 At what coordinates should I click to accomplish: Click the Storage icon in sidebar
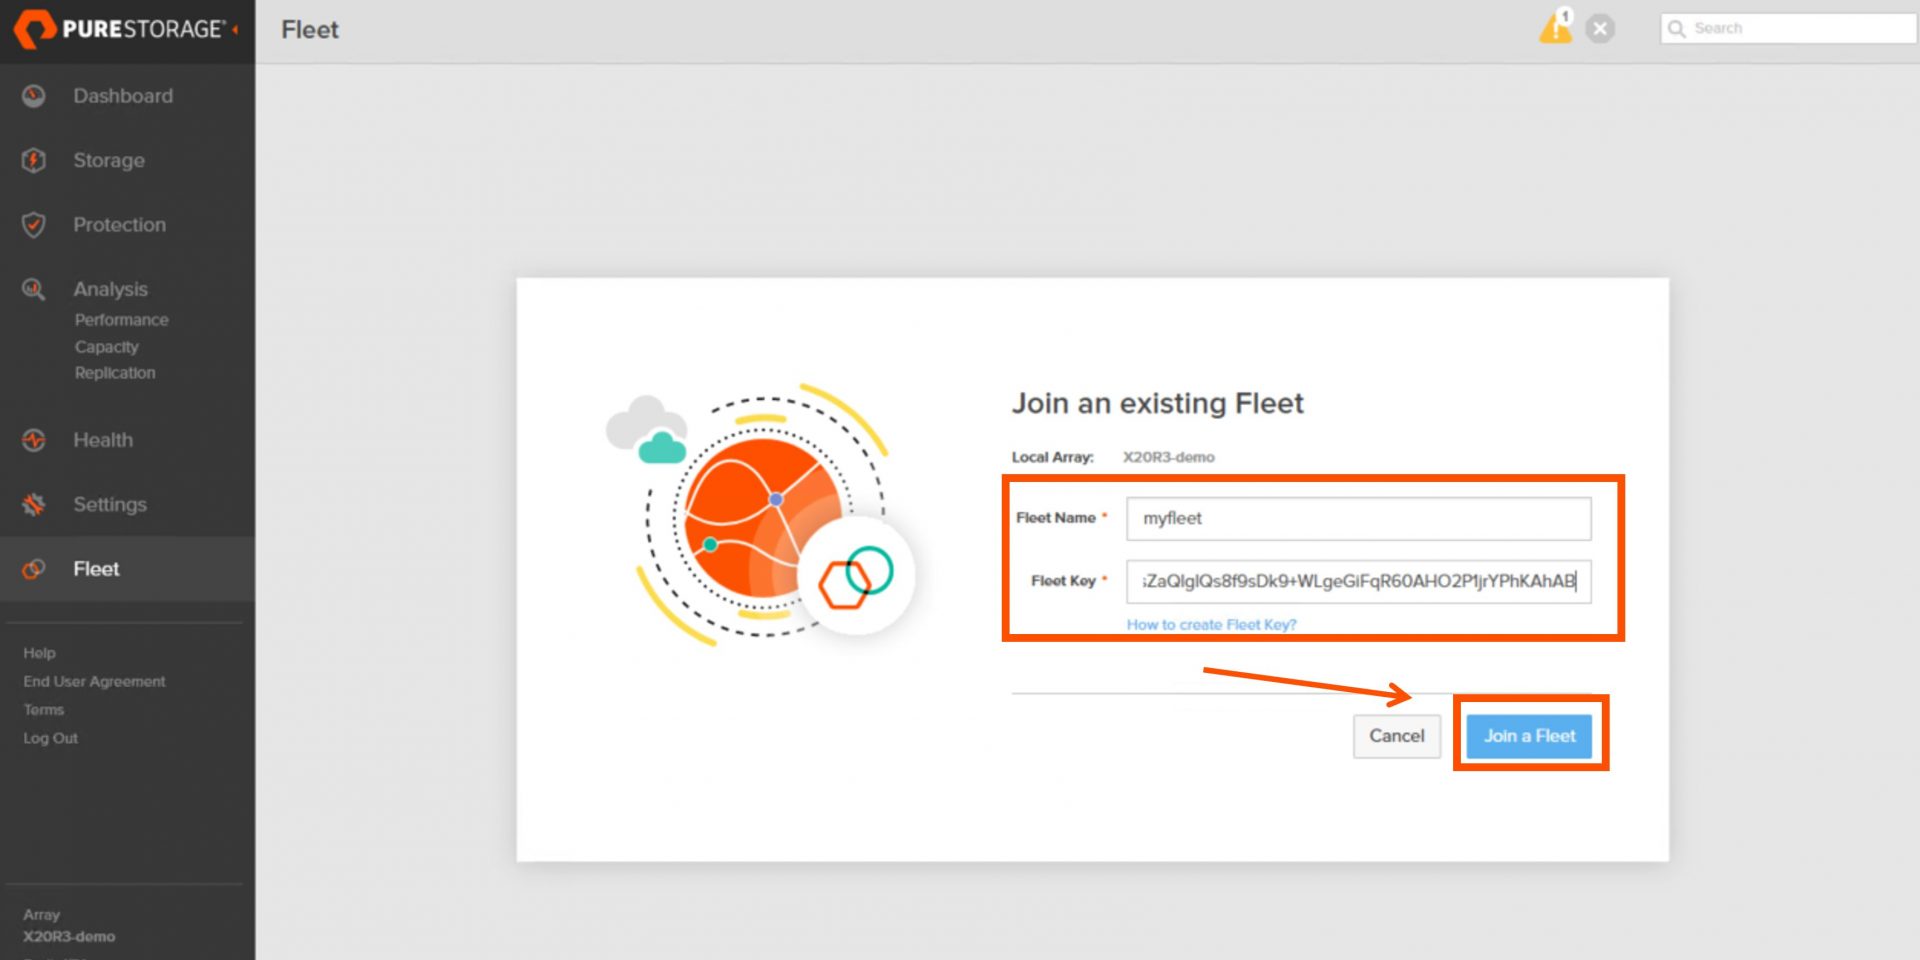click(x=34, y=160)
